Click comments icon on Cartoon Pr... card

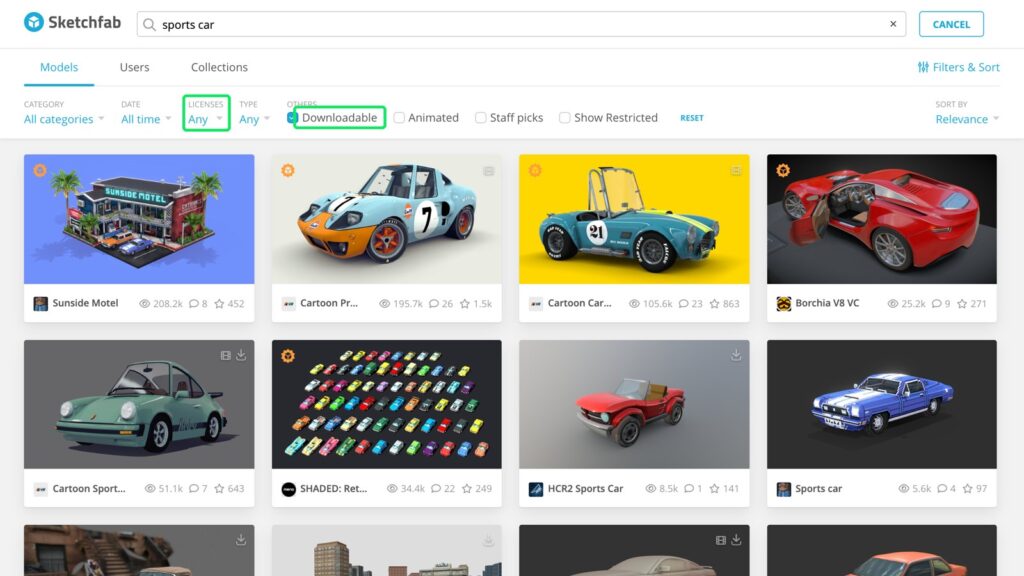pyautogui.click(x=434, y=304)
